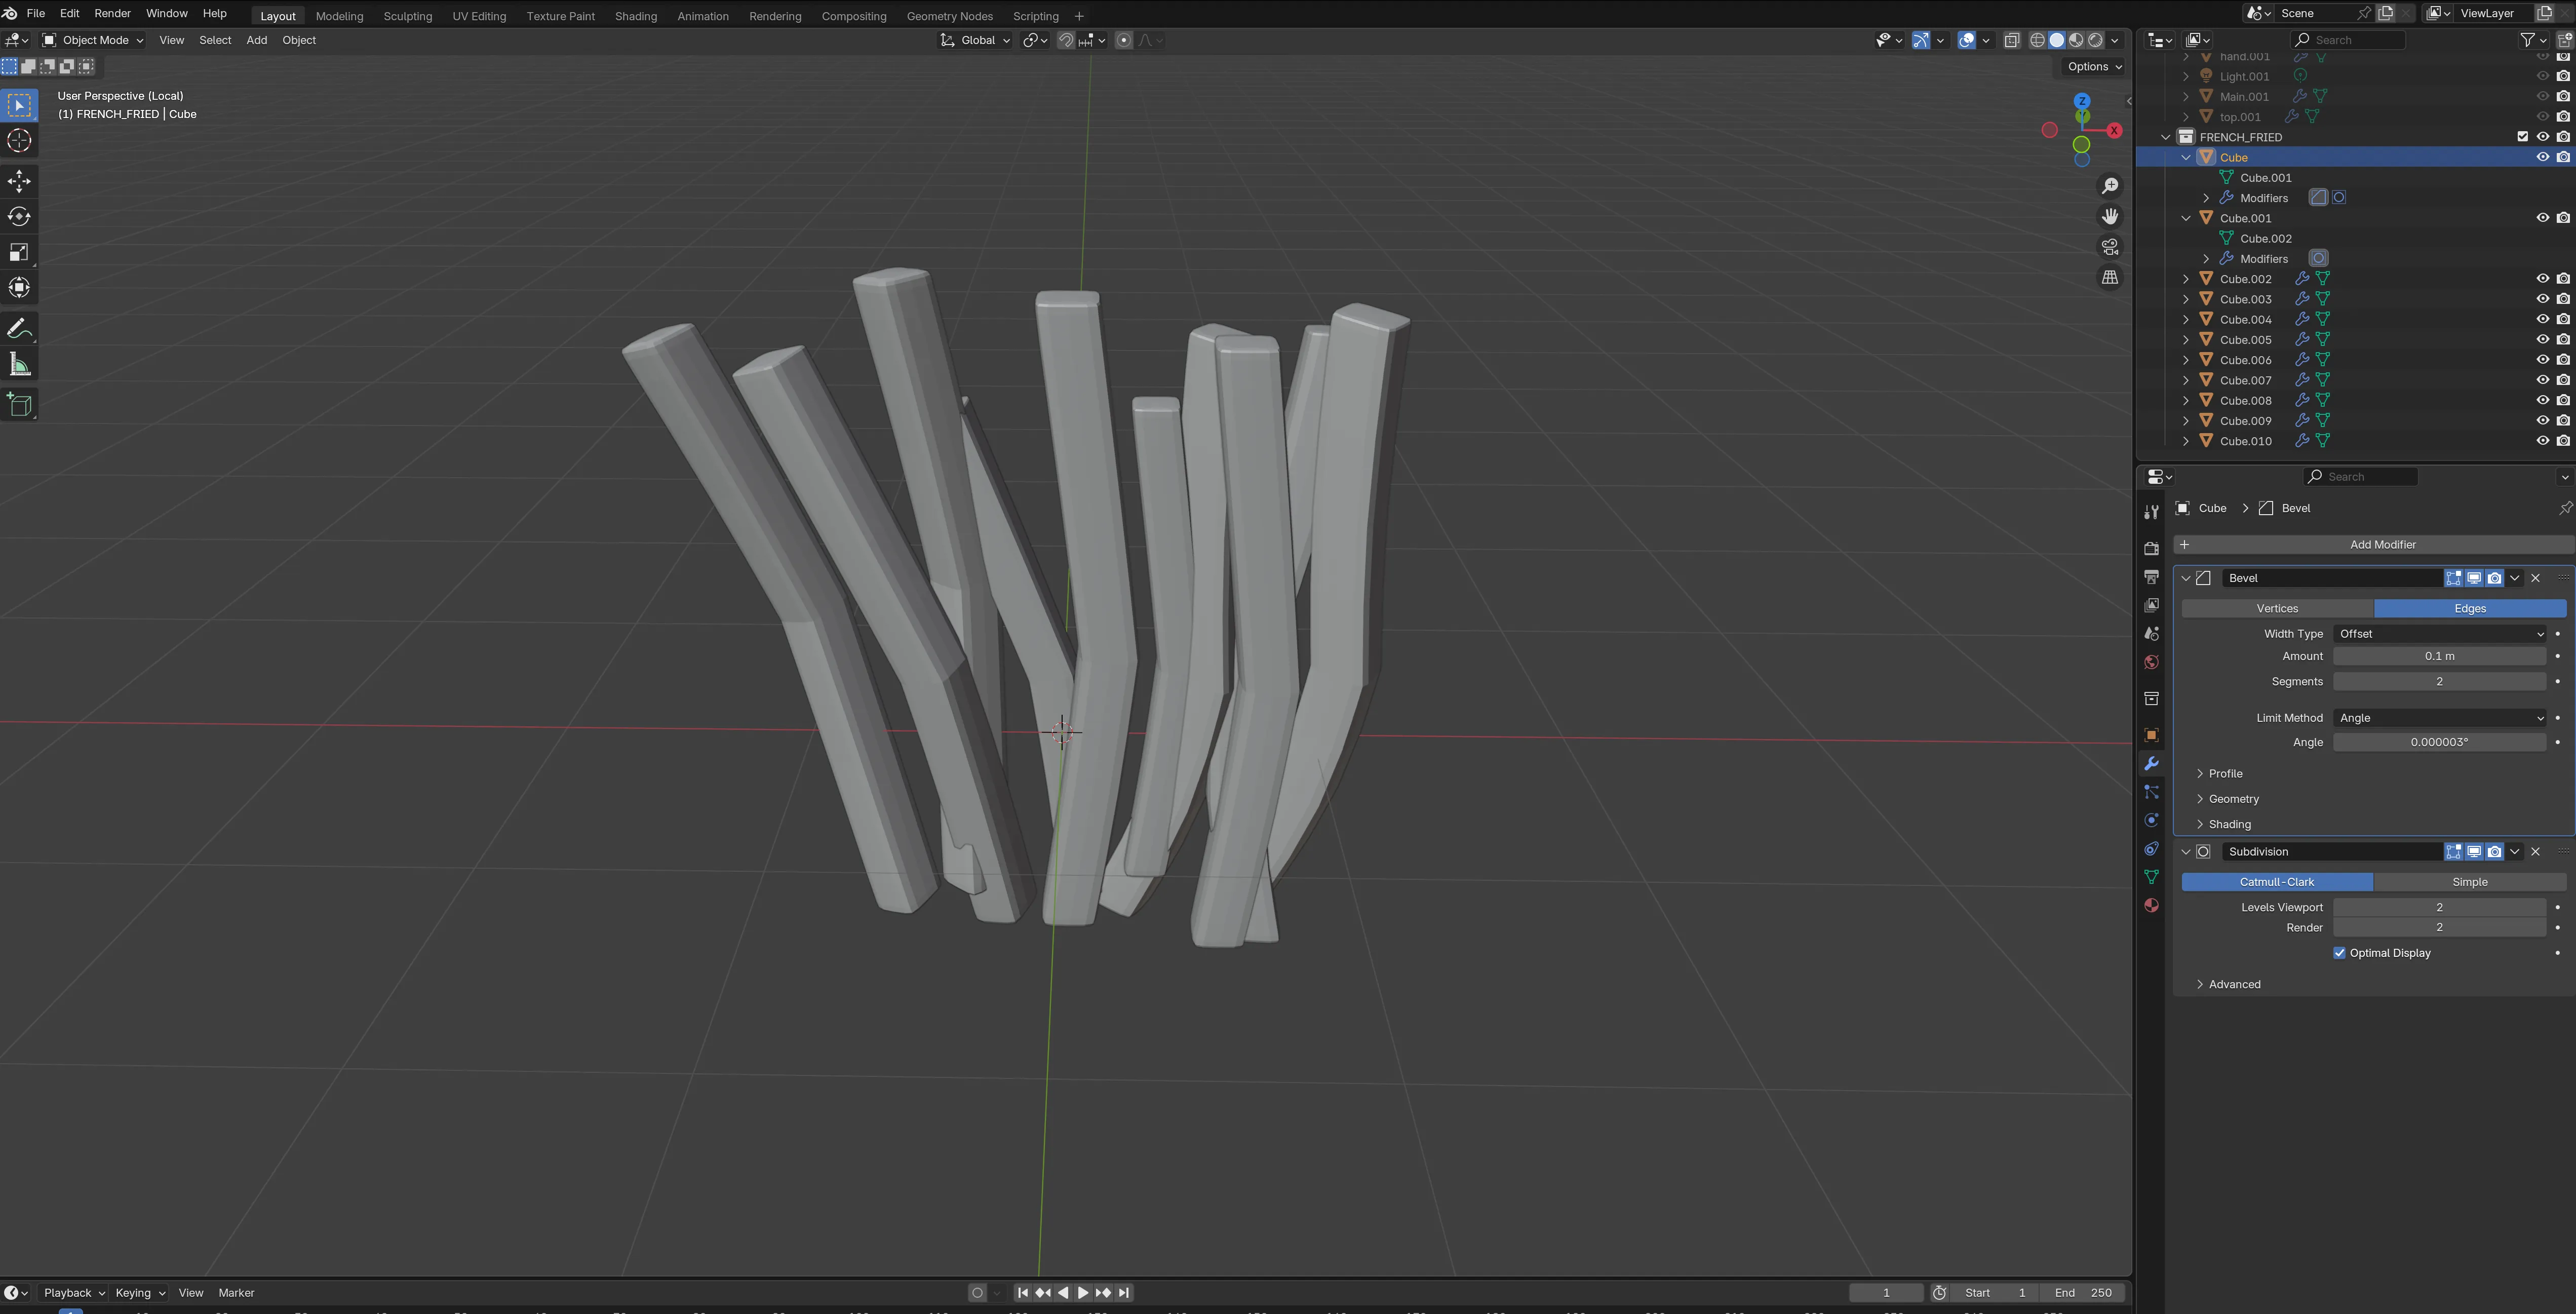Toggle Bevel modifier viewport display
This screenshot has width=2576, height=1314.
(x=2474, y=578)
